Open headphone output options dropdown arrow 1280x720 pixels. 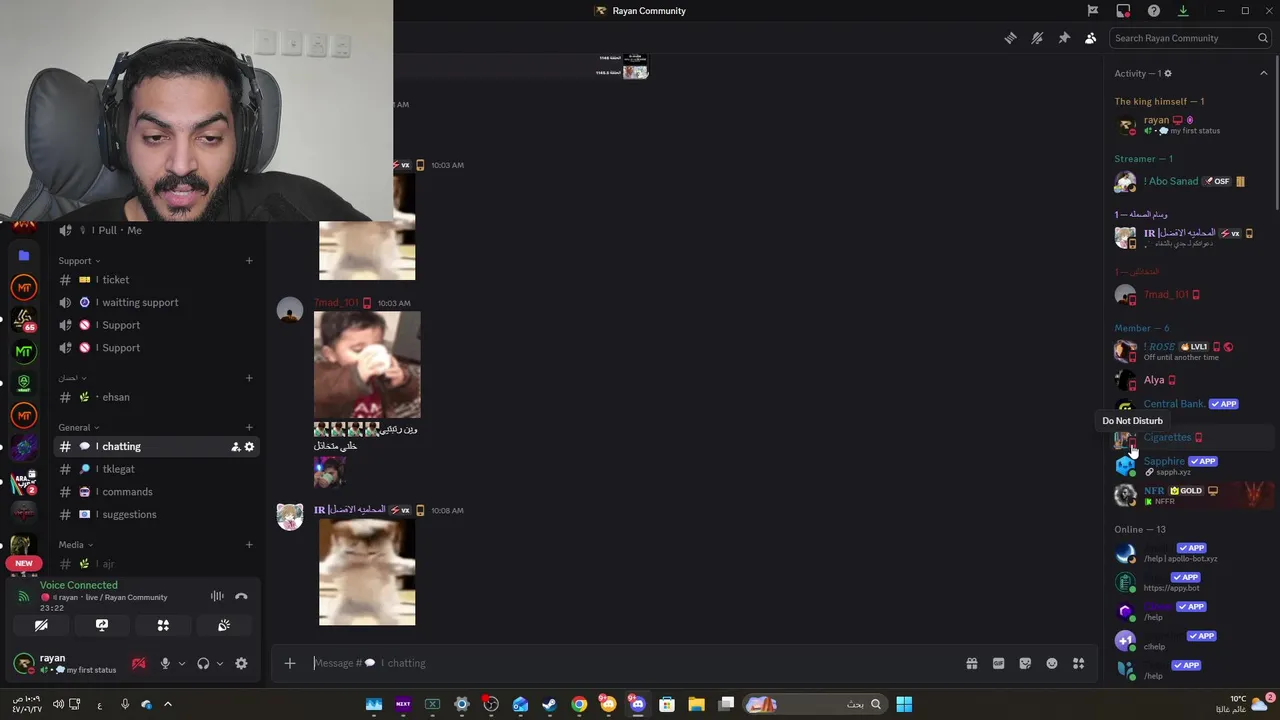219,663
